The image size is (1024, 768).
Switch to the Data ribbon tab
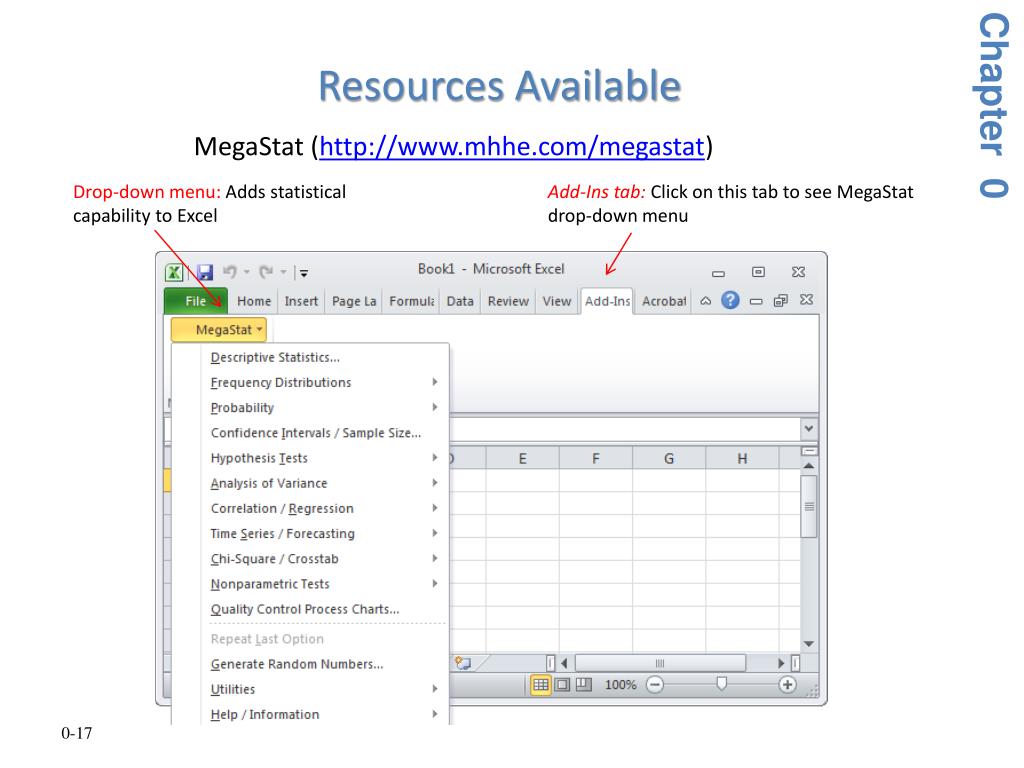460,301
